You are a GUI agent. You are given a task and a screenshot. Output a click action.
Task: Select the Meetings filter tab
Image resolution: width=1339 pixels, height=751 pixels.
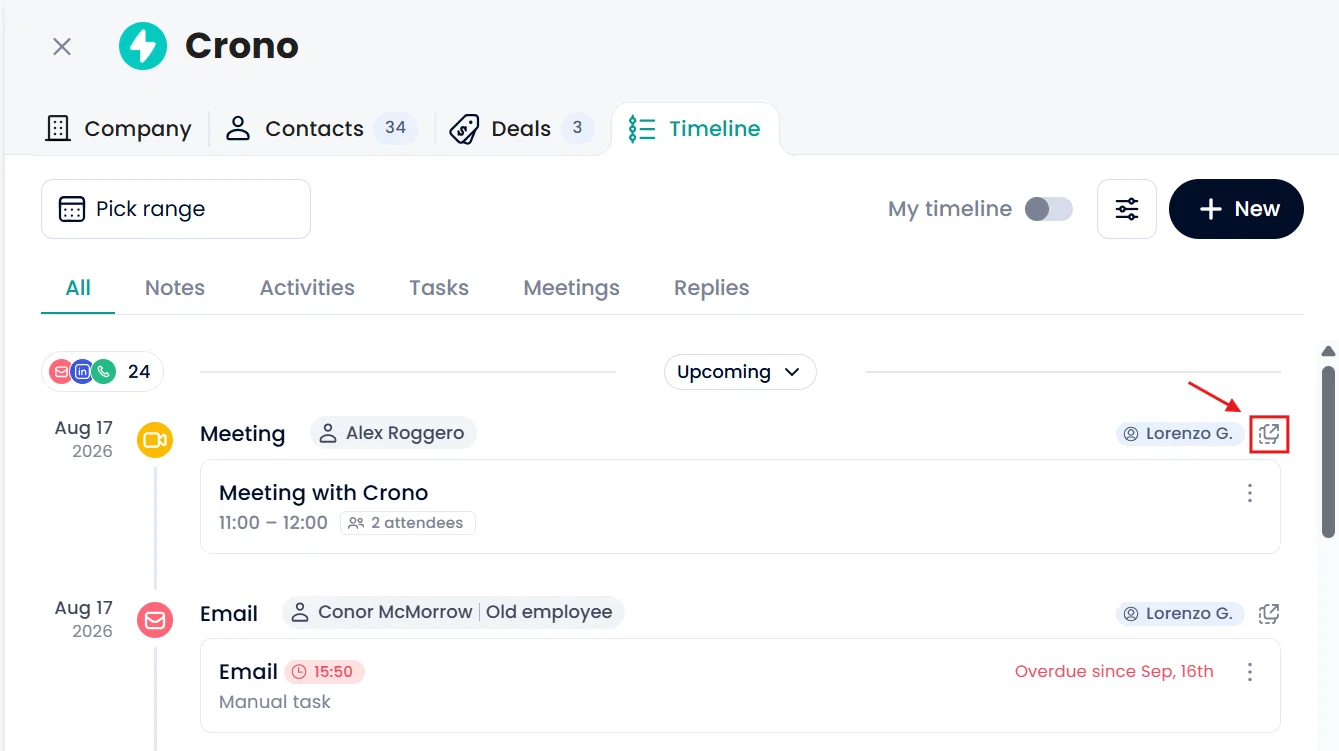point(572,288)
